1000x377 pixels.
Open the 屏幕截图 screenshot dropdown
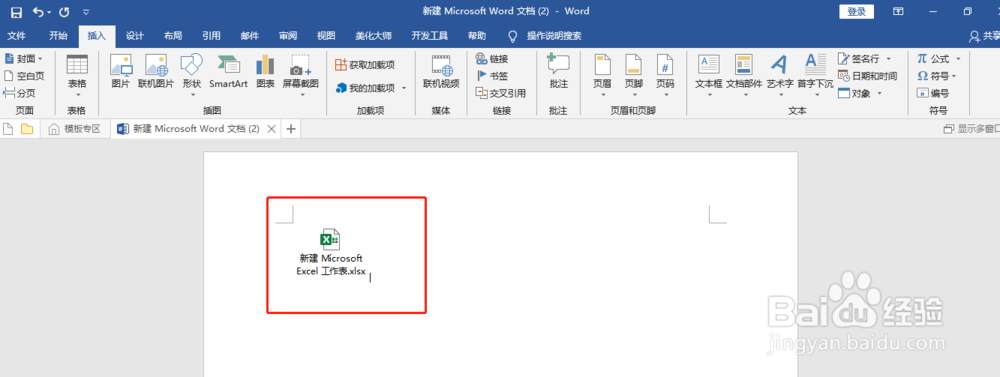point(300,76)
